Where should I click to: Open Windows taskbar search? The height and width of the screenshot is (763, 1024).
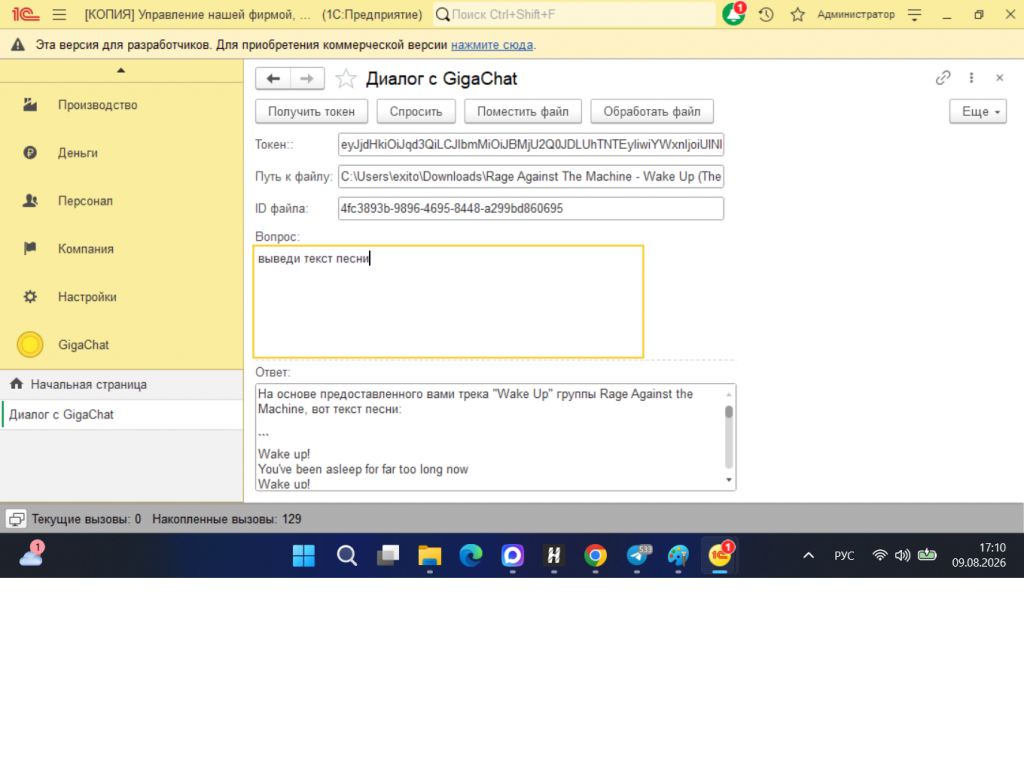[x=347, y=556]
